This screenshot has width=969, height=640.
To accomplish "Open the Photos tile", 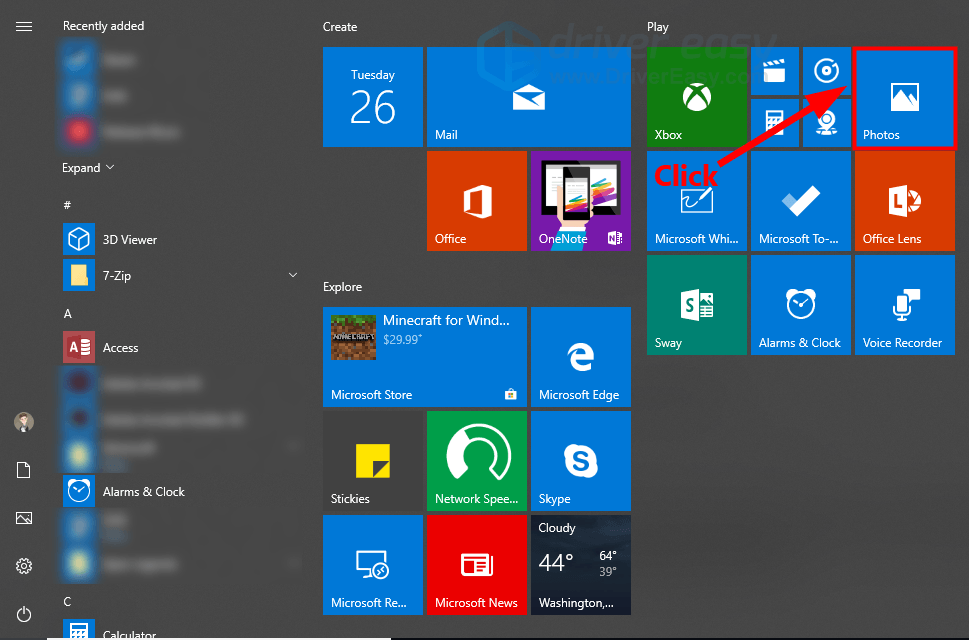I will coord(905,97).
